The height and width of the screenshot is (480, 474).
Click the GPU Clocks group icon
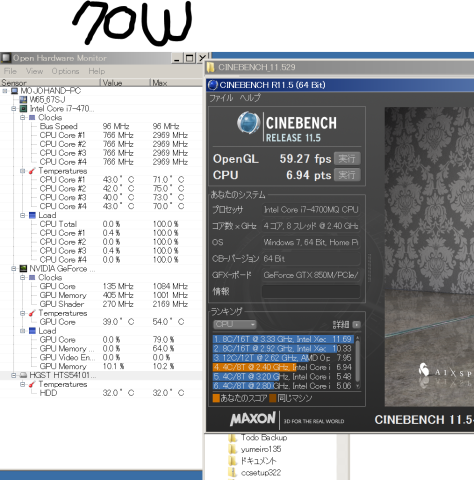click(32, 277)
